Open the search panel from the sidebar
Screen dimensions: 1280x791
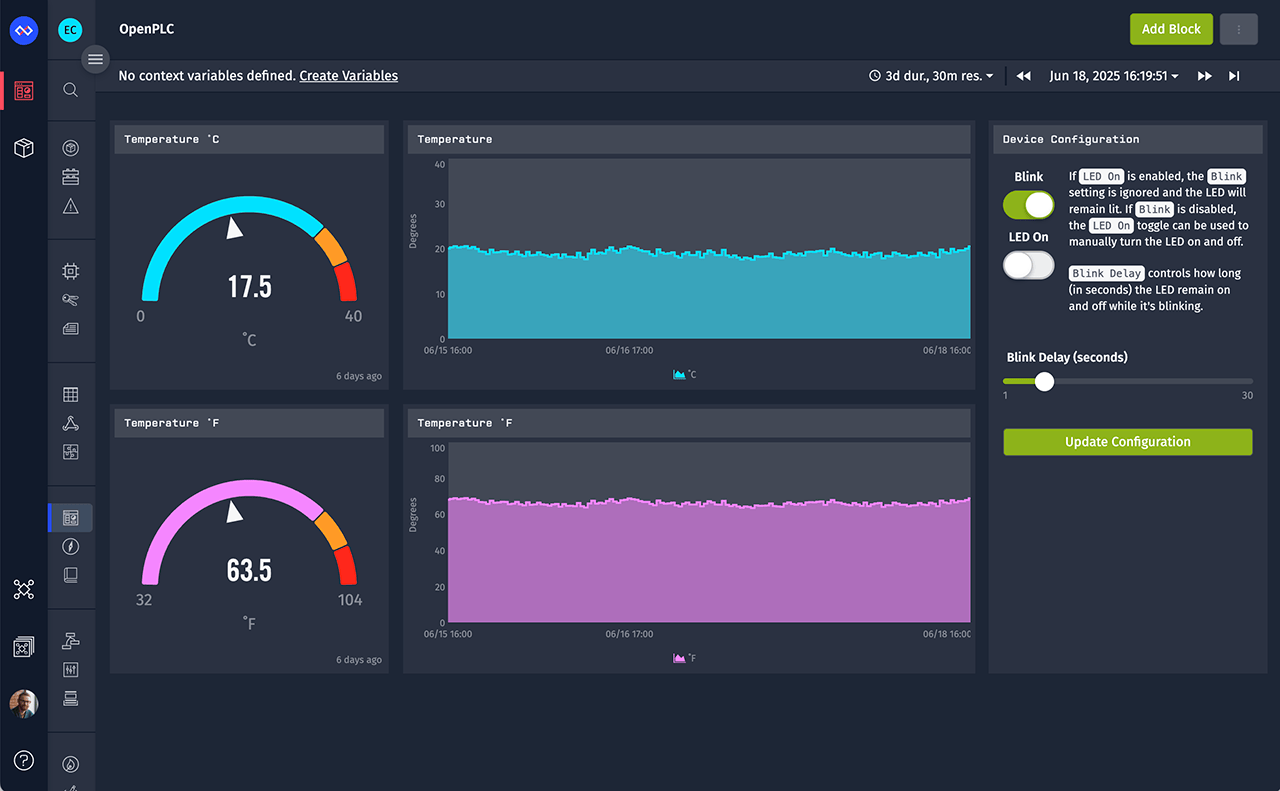point(70,89)
